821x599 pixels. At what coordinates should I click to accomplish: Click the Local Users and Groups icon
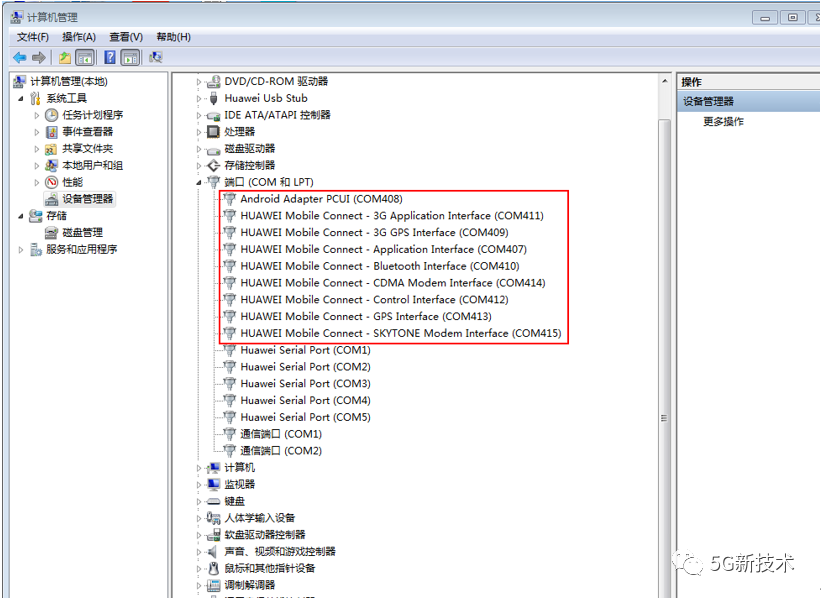click(x=51, y=165)
